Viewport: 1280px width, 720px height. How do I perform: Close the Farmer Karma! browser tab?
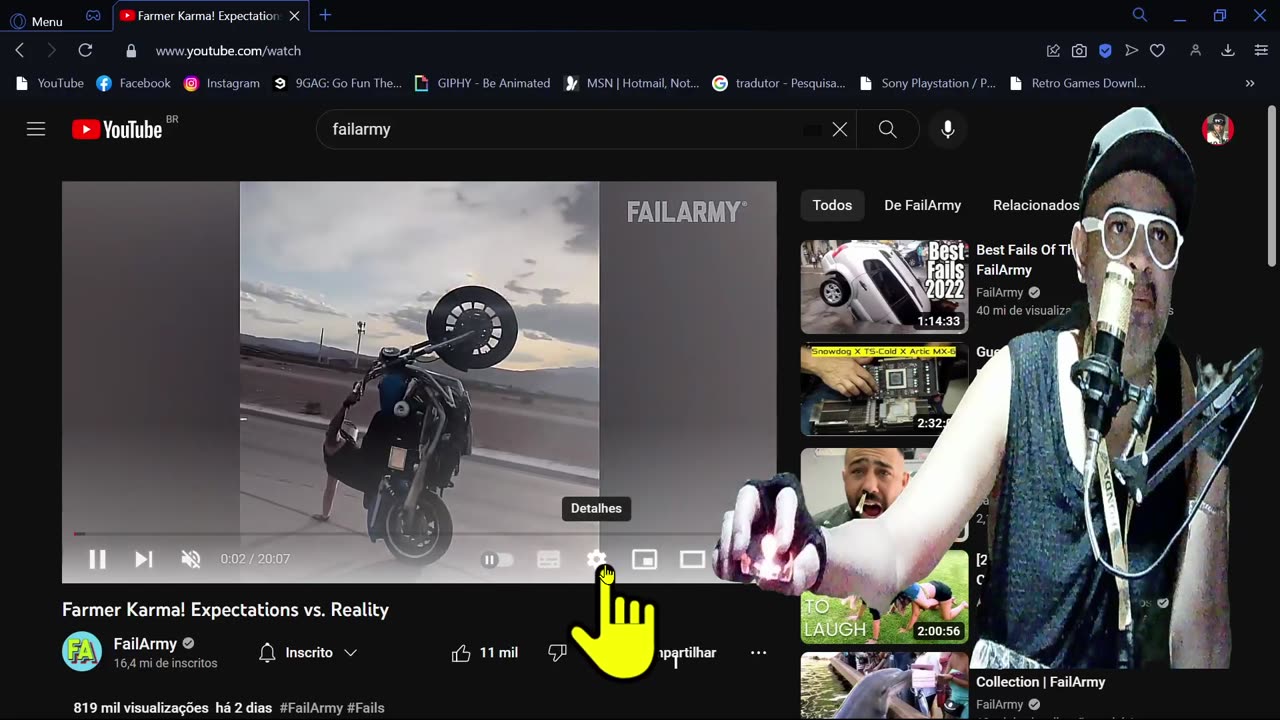pyautogui.click(x=294, y=16)
